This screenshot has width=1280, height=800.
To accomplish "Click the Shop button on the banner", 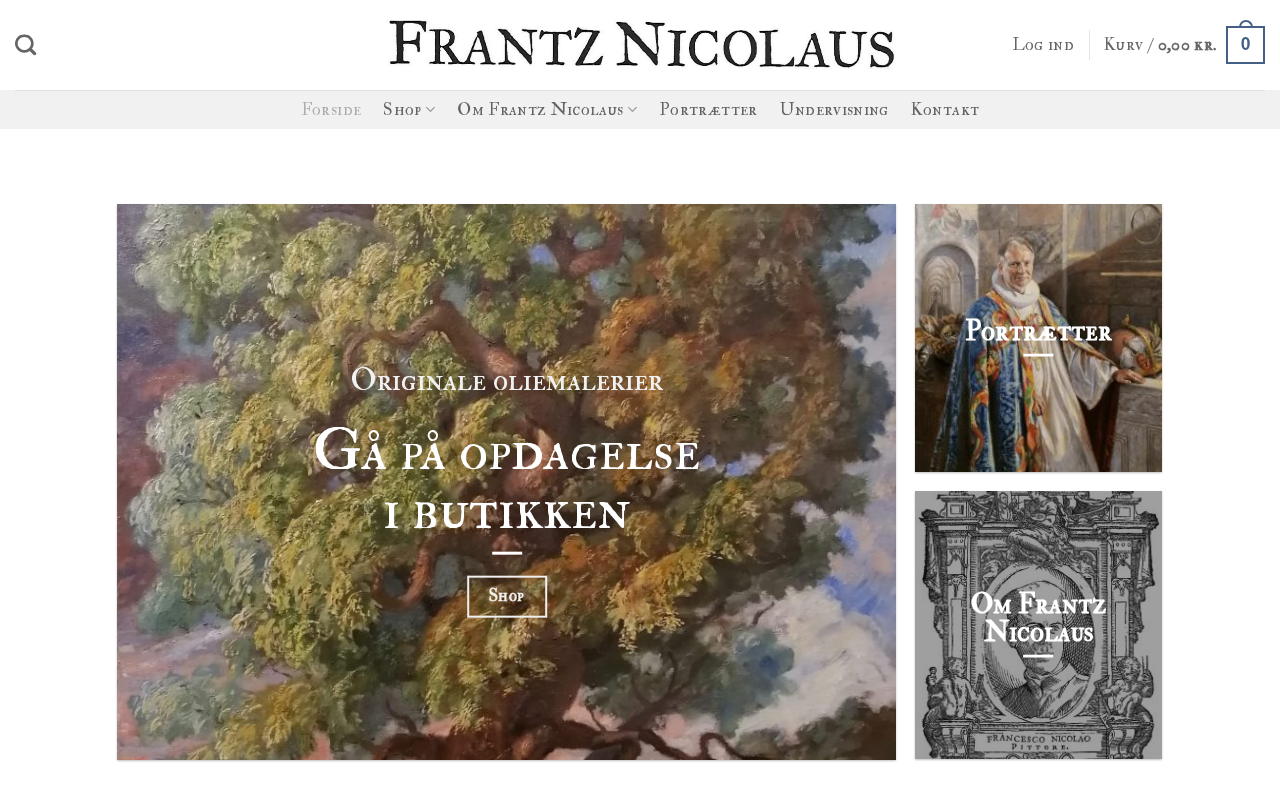I will click(507, 596).
